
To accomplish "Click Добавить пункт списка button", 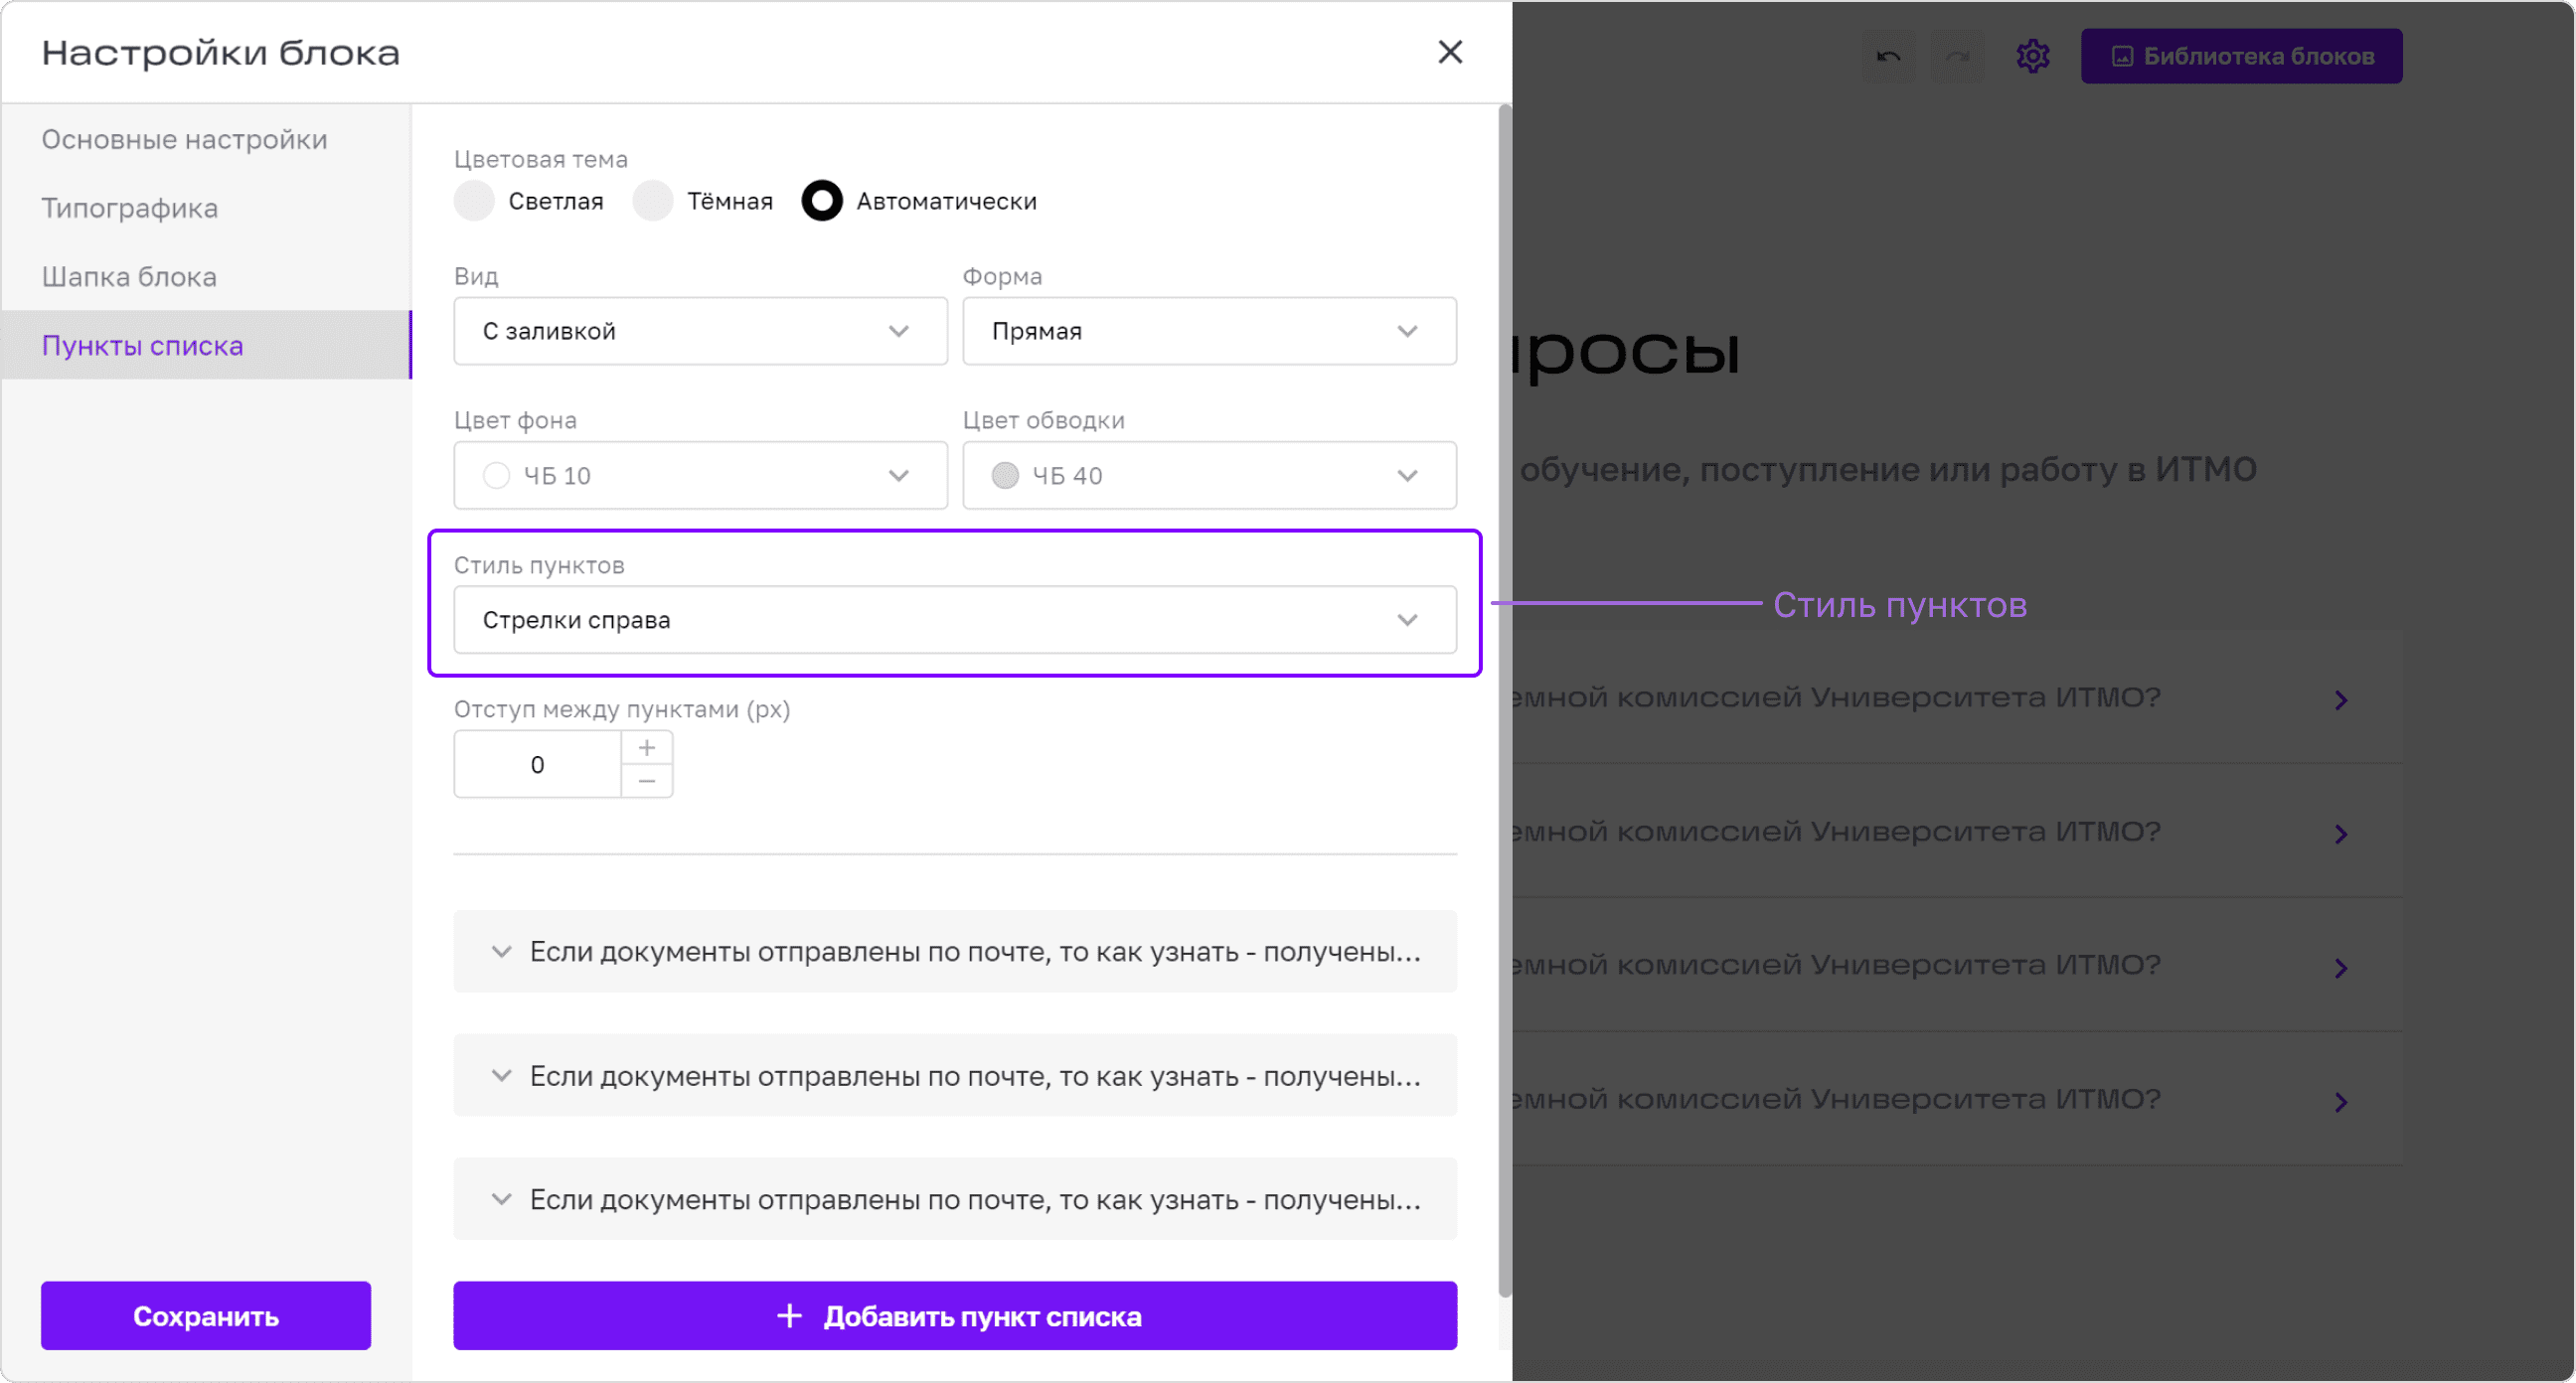I will click(955, 1316).
